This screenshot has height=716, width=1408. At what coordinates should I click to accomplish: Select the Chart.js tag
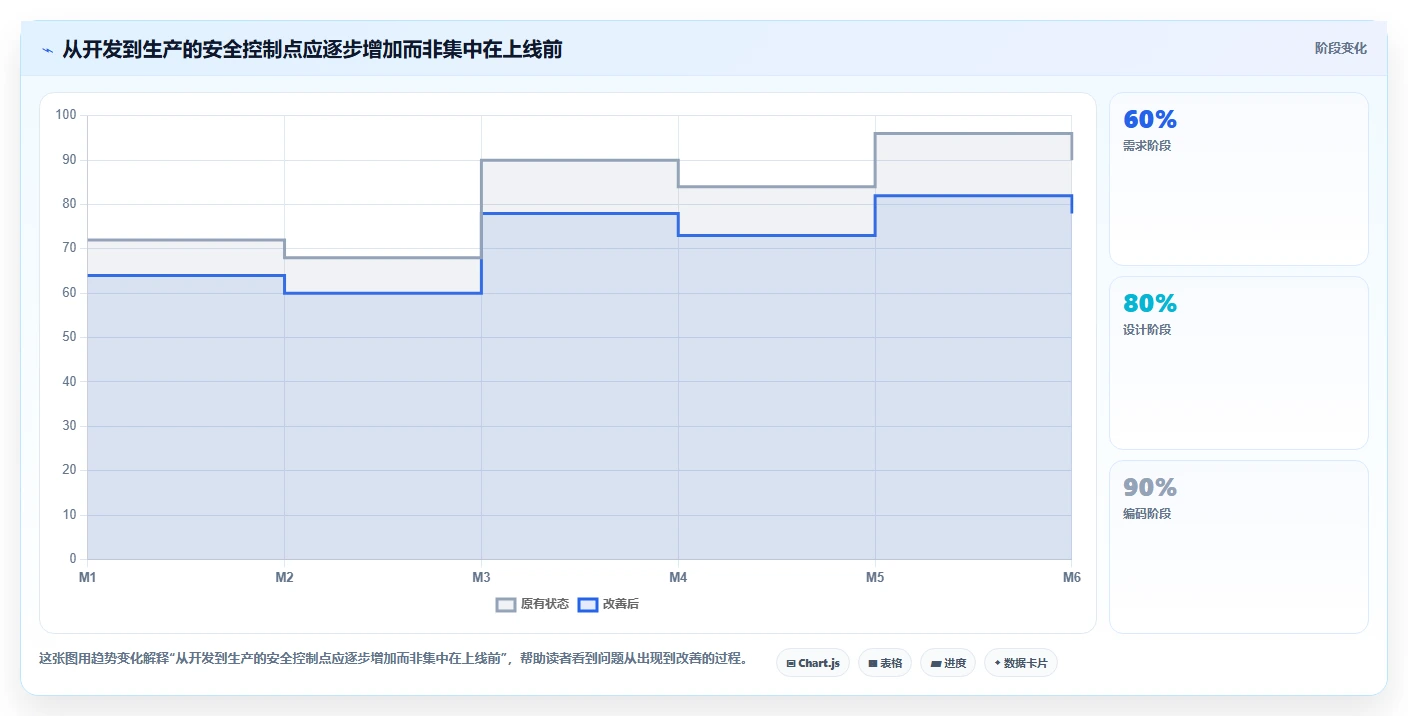pyautogui.click(x=813, y=663)
